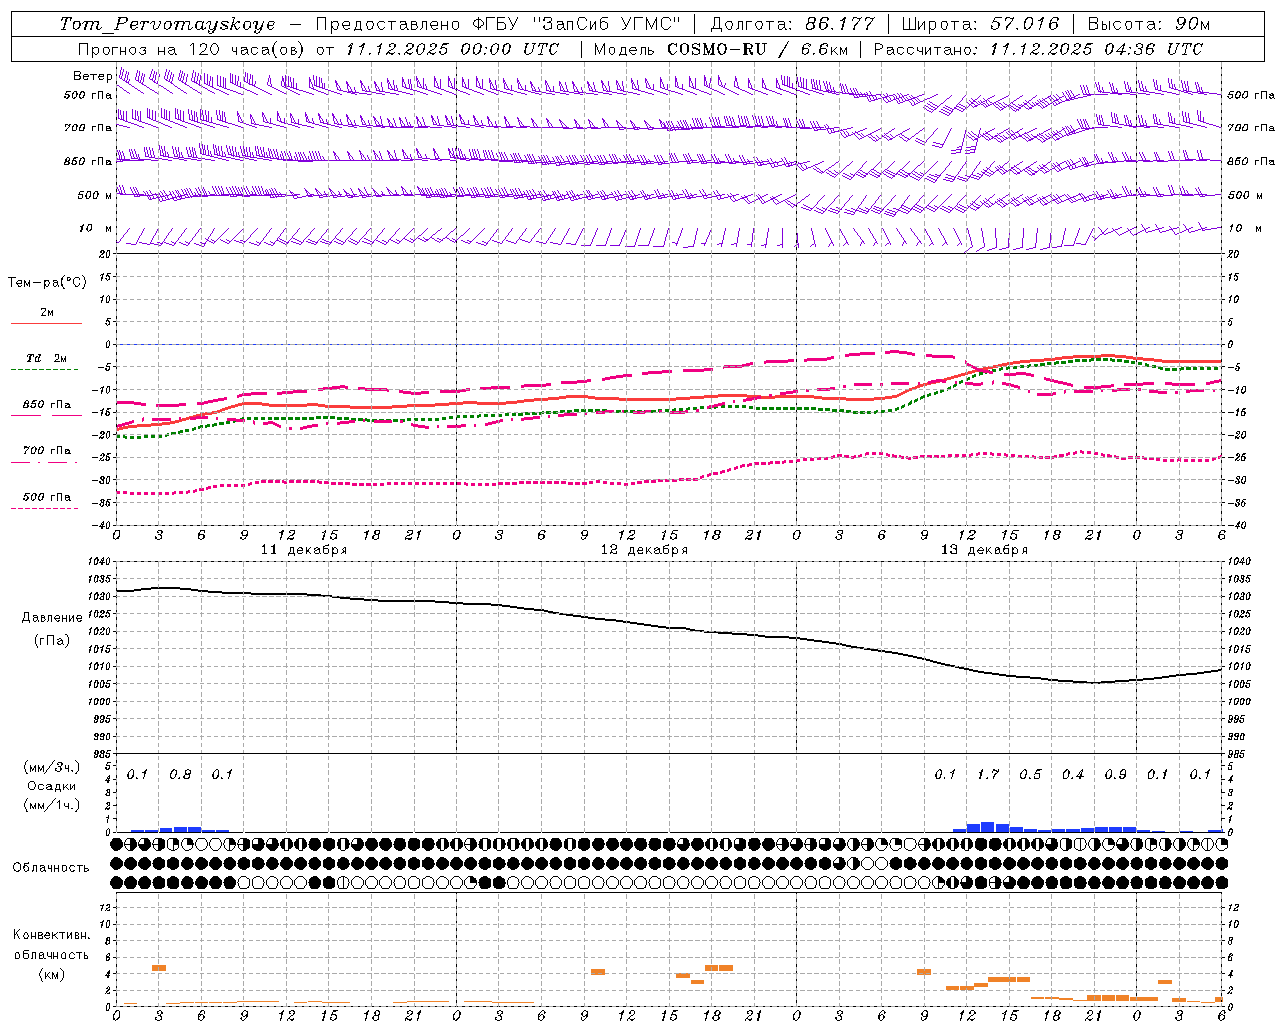Click the 500 гПа temperature legend entry
The width and height of the screenshot is (1280, 1024).
point(47,497)
